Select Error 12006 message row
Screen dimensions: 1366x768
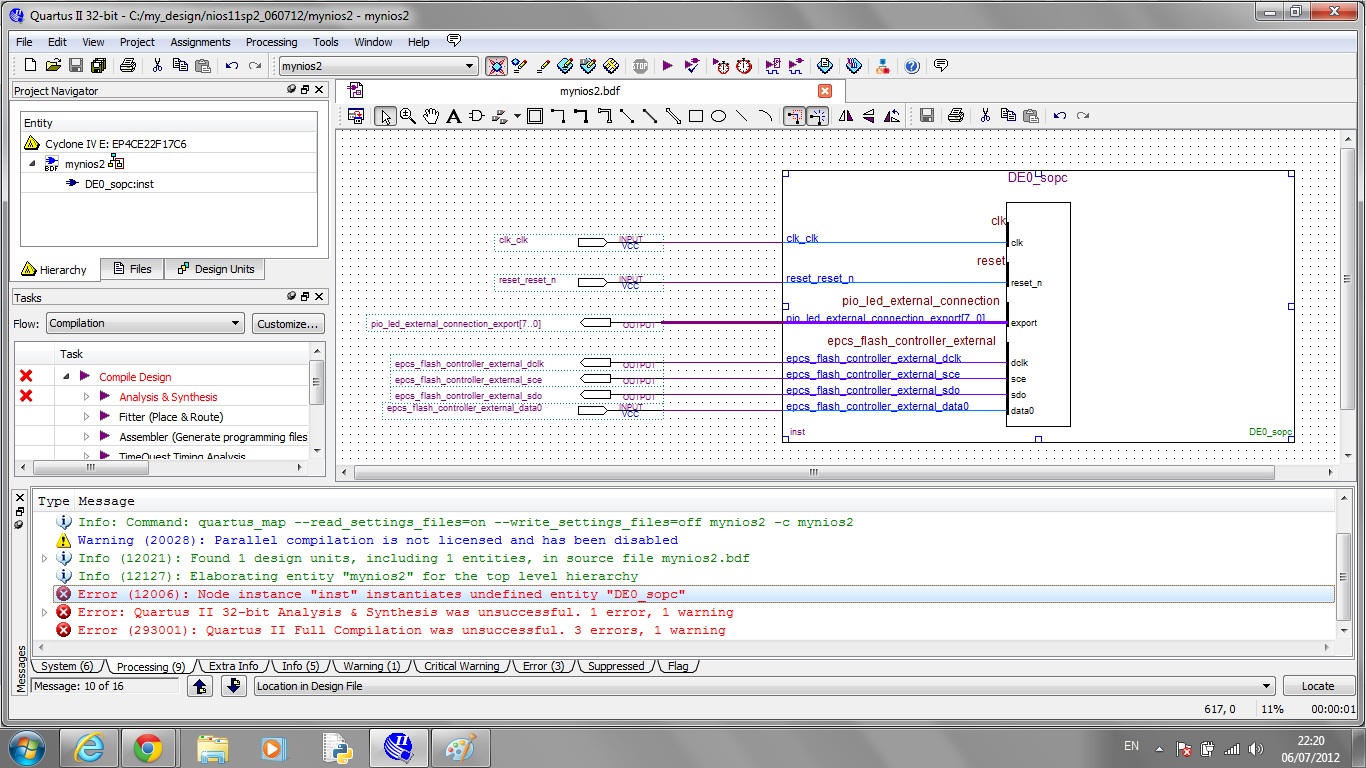[381, 594]
